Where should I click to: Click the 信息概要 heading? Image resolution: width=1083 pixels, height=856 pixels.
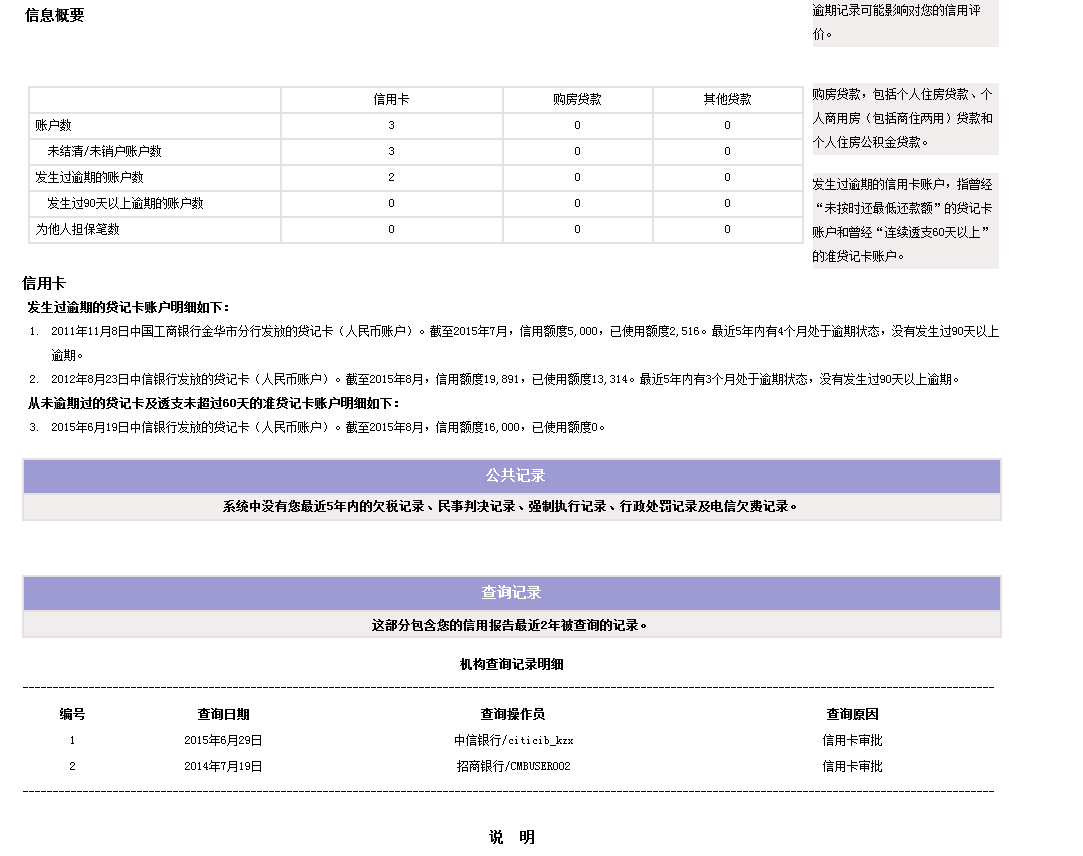(55, 15)
